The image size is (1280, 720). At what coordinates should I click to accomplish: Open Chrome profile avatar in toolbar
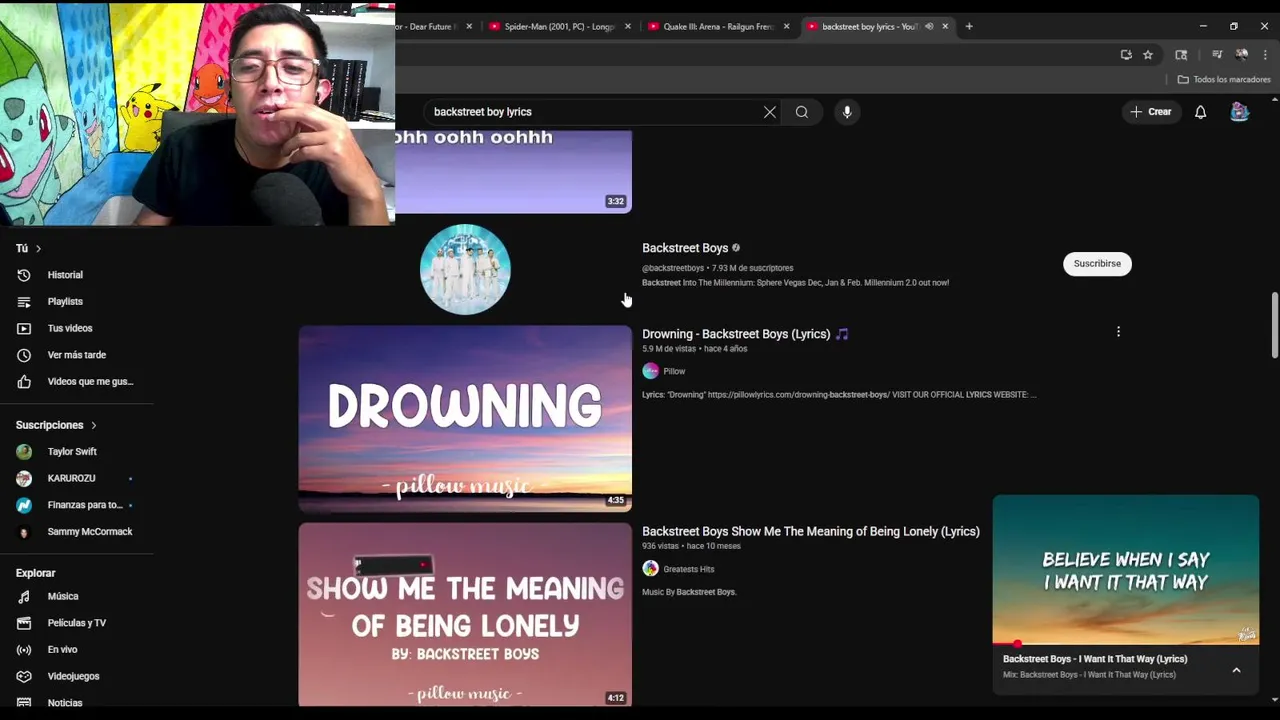point(1241,55)
